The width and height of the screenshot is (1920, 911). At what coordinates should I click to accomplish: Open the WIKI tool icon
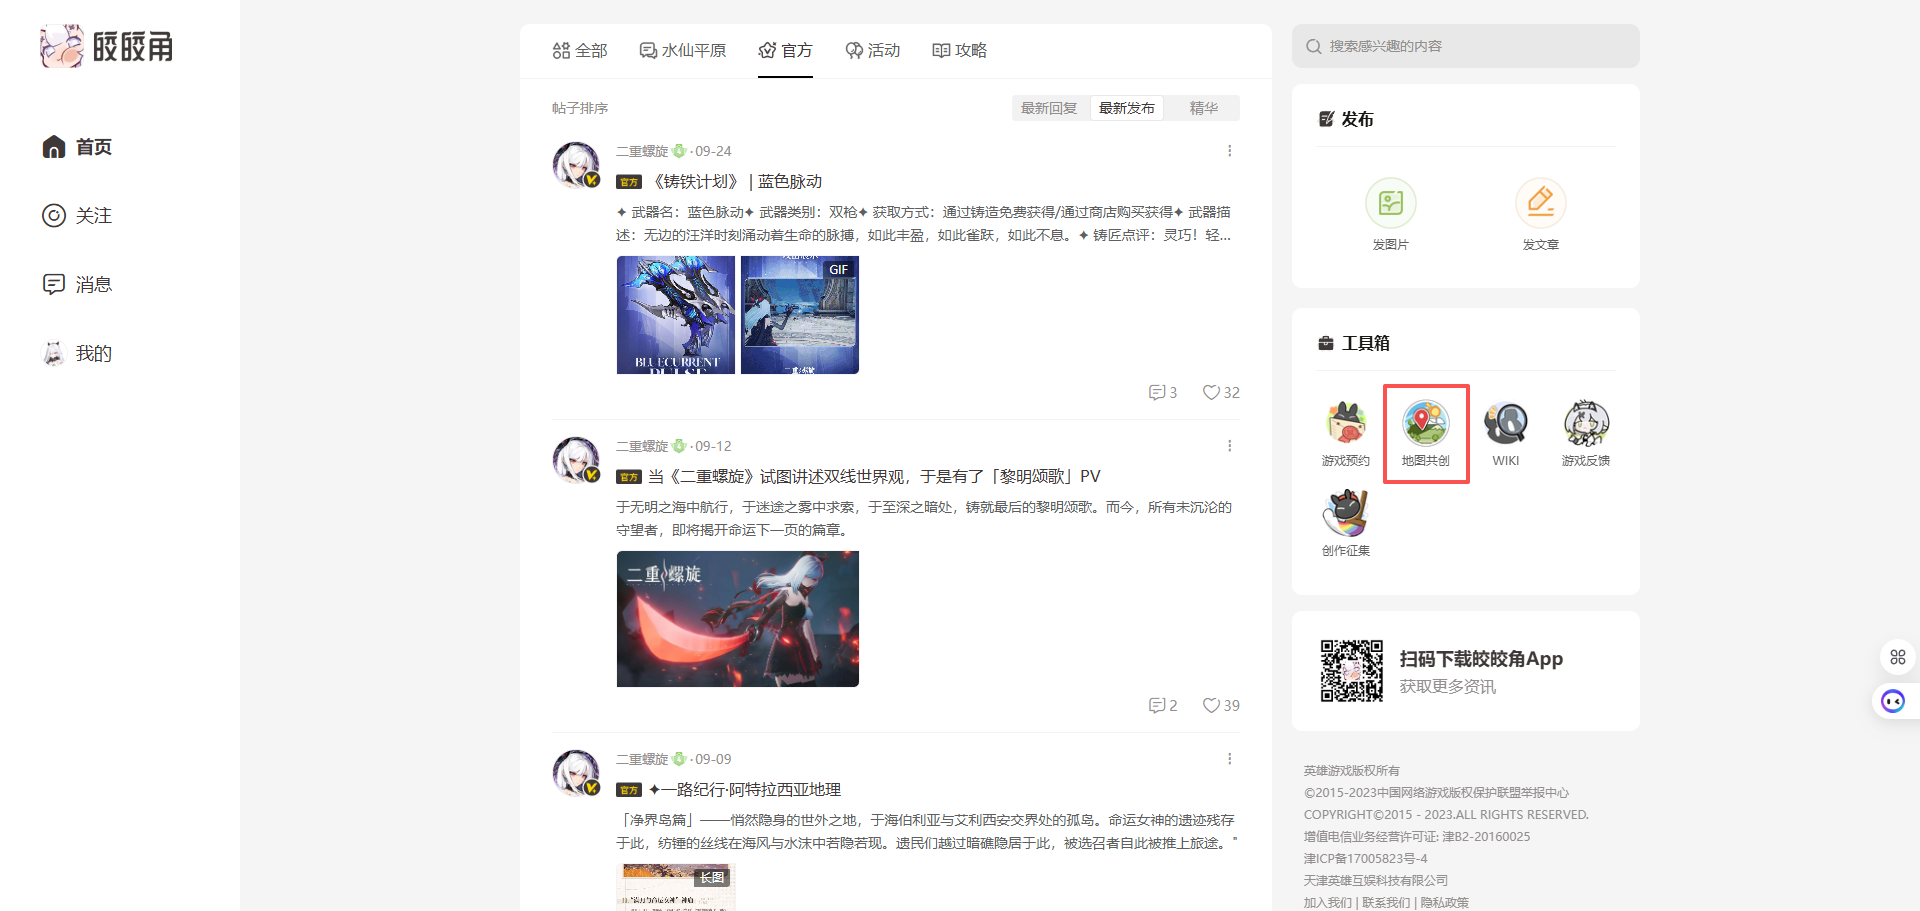[1505, 425]
